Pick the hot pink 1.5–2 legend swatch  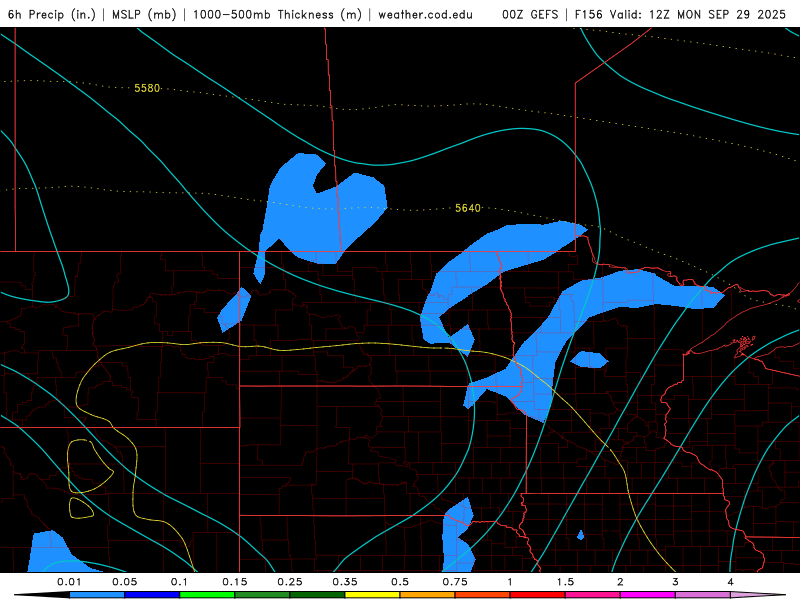[x=593, y=595]
